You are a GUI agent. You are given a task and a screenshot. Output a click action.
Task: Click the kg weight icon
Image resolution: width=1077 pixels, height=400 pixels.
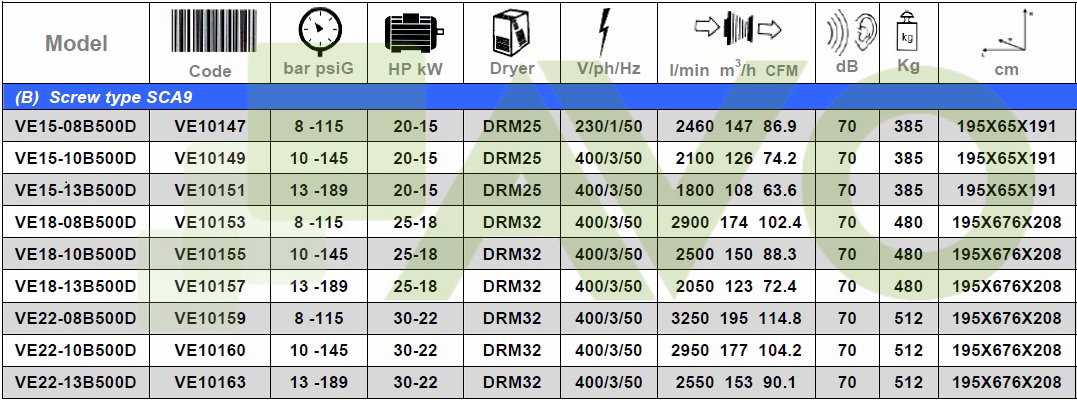908,32
